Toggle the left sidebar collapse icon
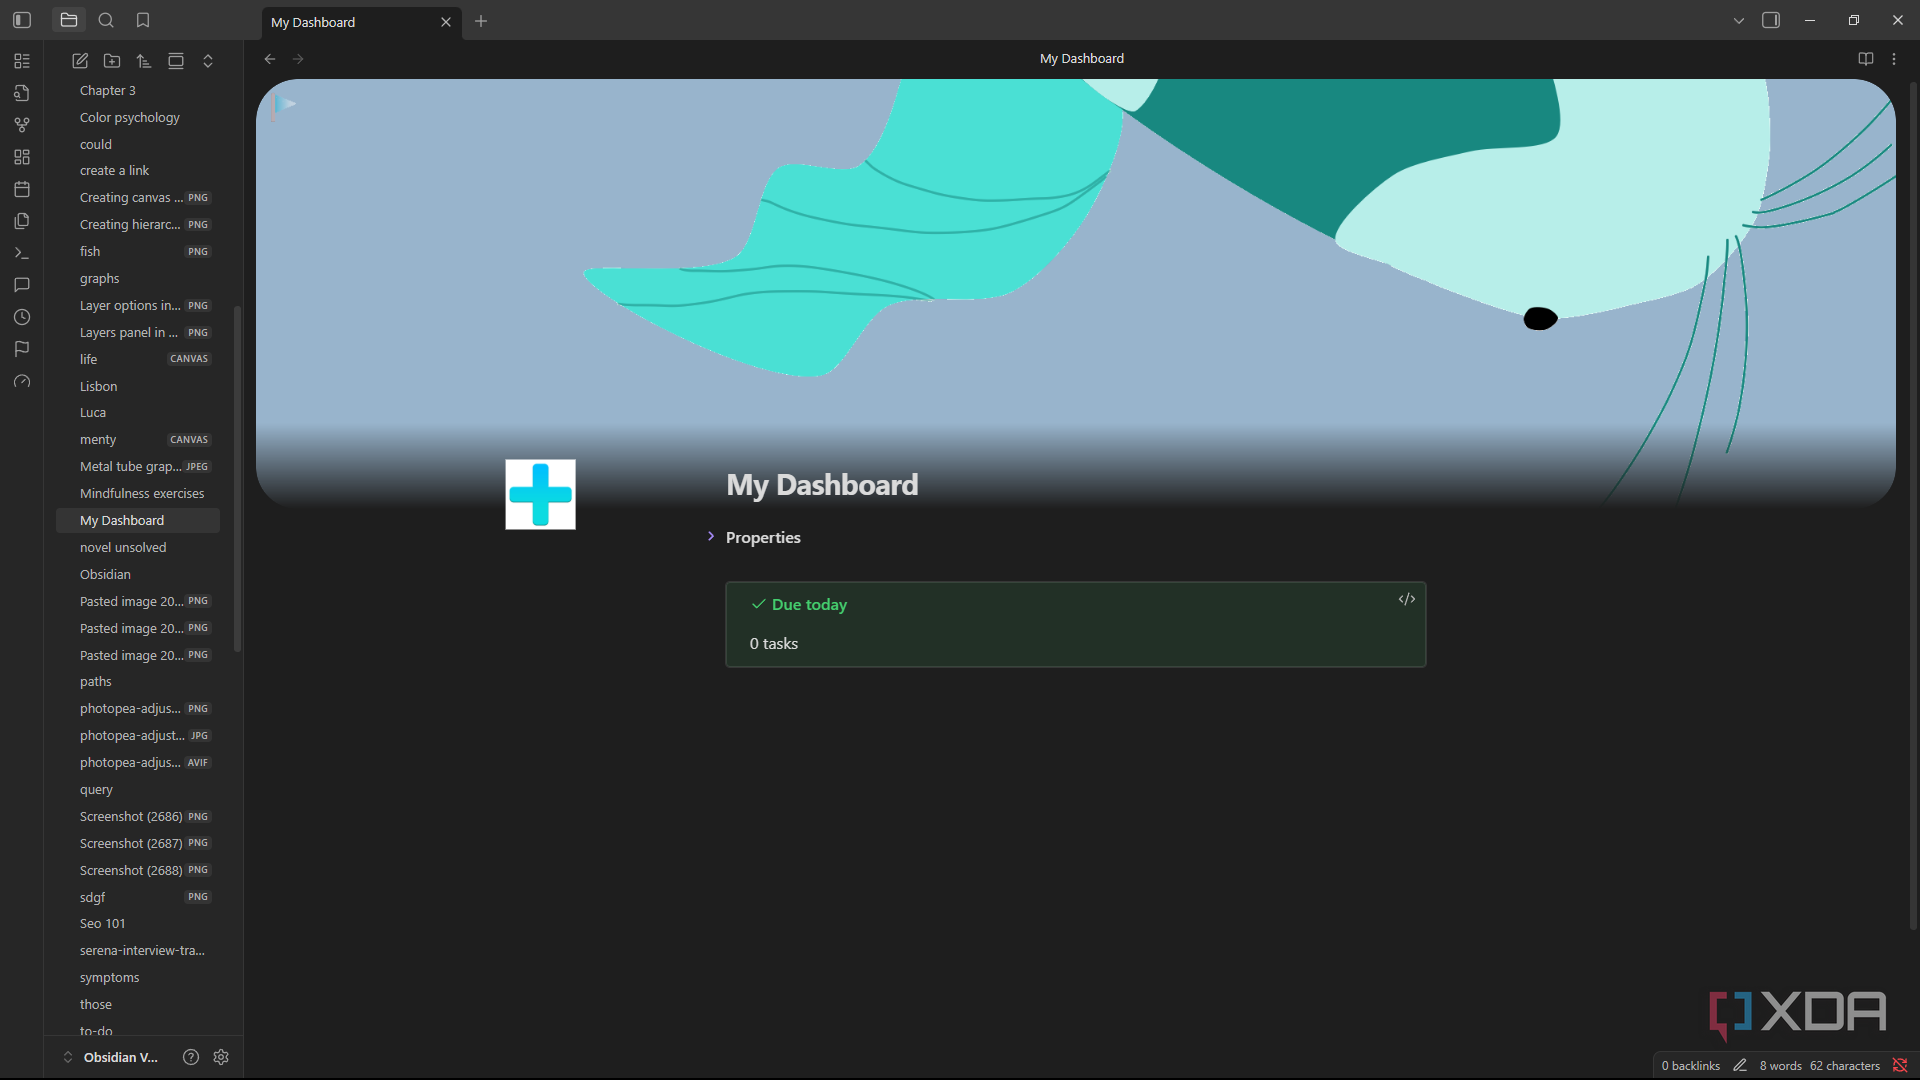This screenshot has width=1920, height=1080. point(22,20)
